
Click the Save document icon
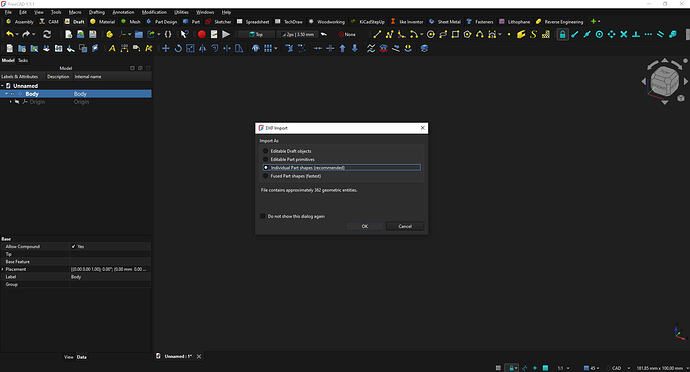pyautogui.click(x=92, y=34)
